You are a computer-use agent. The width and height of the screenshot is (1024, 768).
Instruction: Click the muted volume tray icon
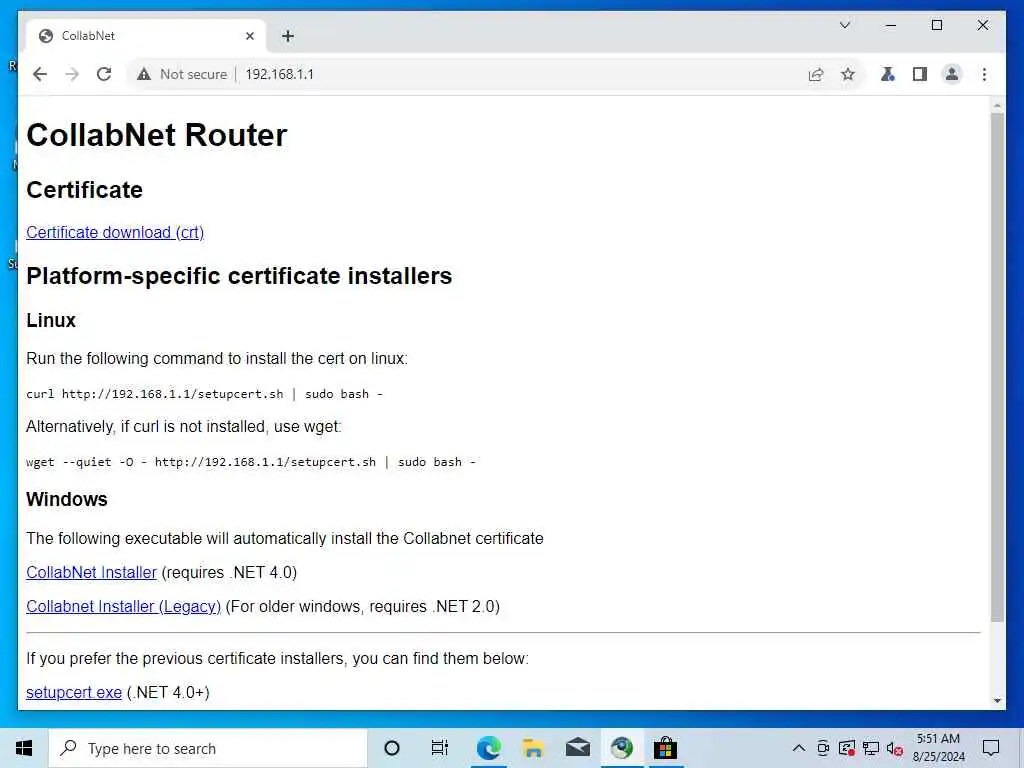click(895, 748)
